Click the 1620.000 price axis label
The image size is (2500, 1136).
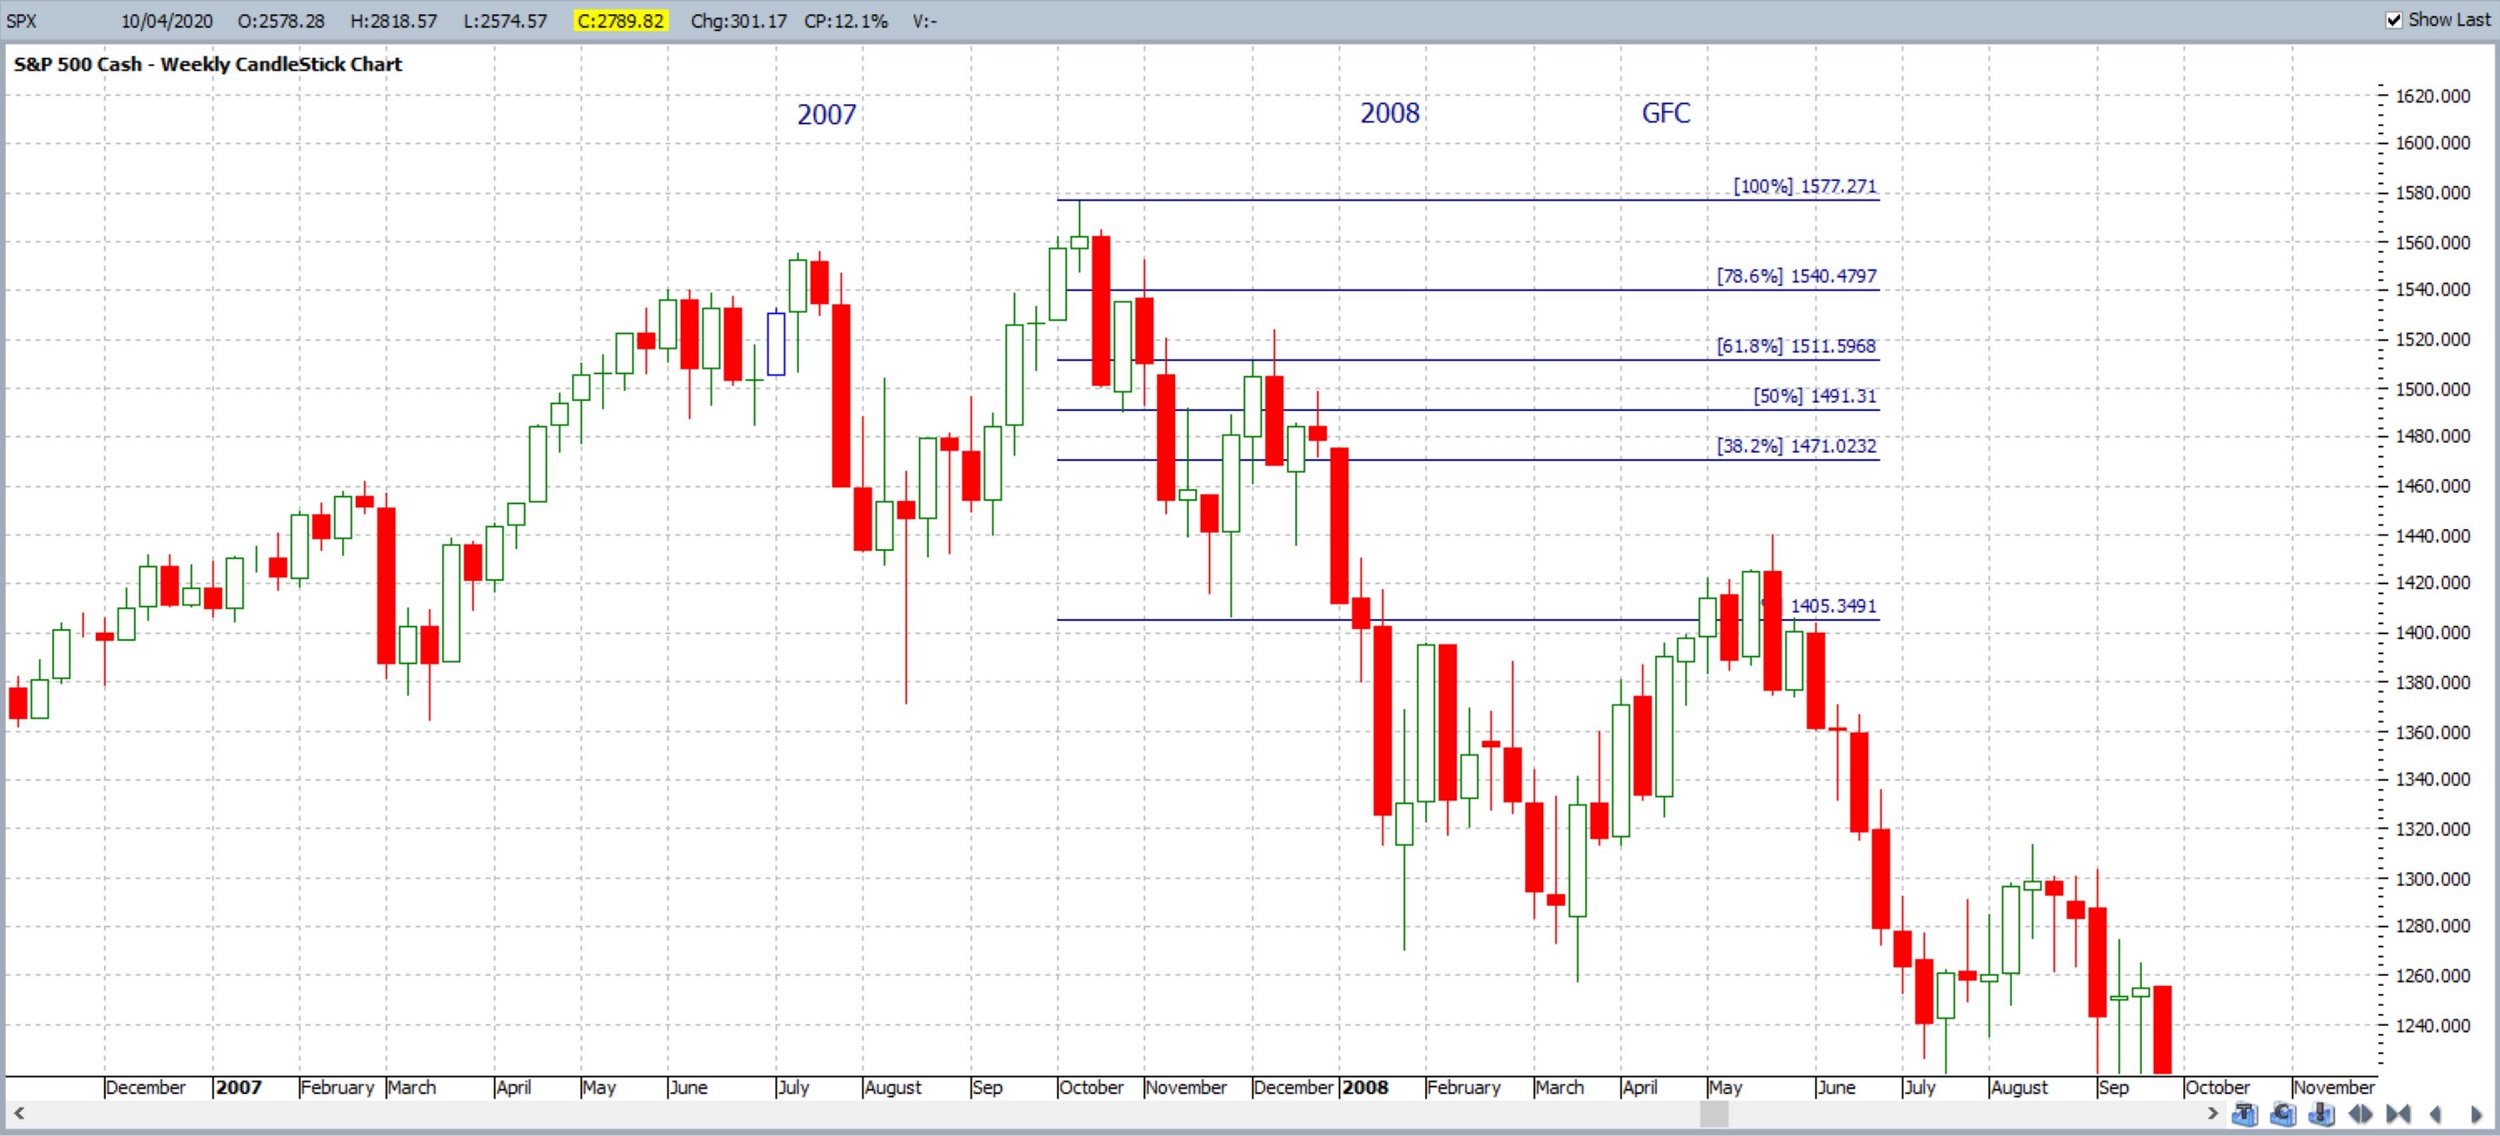click(2432, 96)
